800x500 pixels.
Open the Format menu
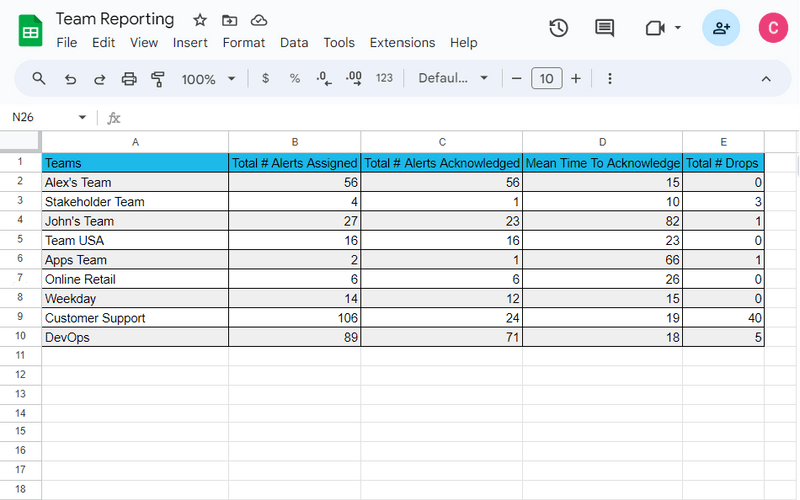click(x=244, y=42)
